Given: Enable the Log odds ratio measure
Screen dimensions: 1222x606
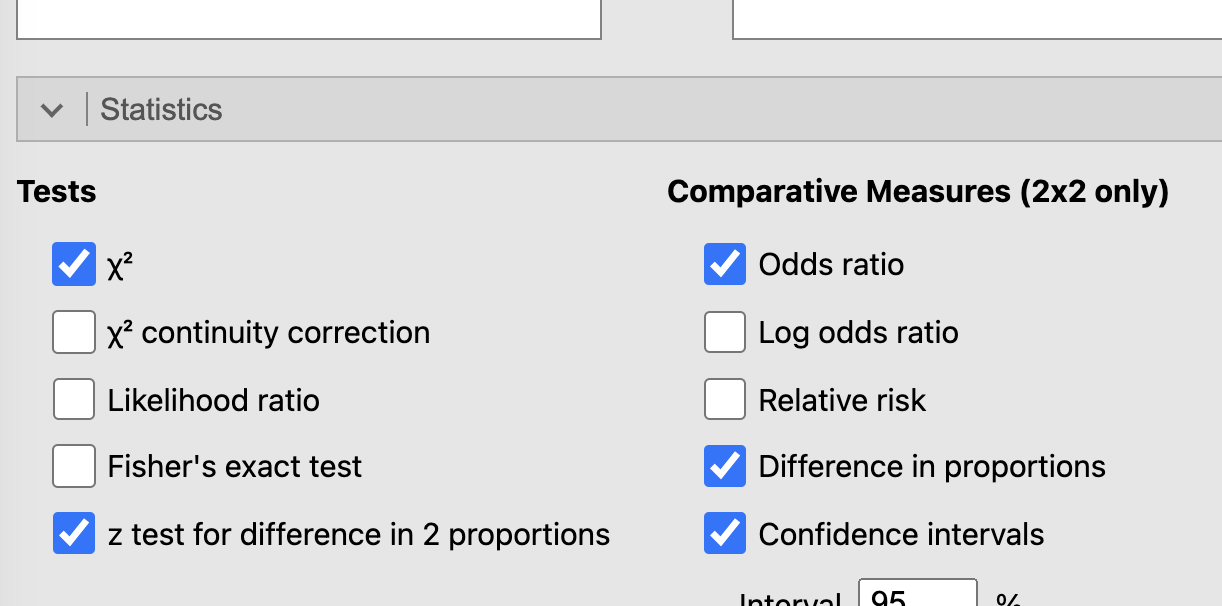Looking at the screenshot, I should (724, 331).
